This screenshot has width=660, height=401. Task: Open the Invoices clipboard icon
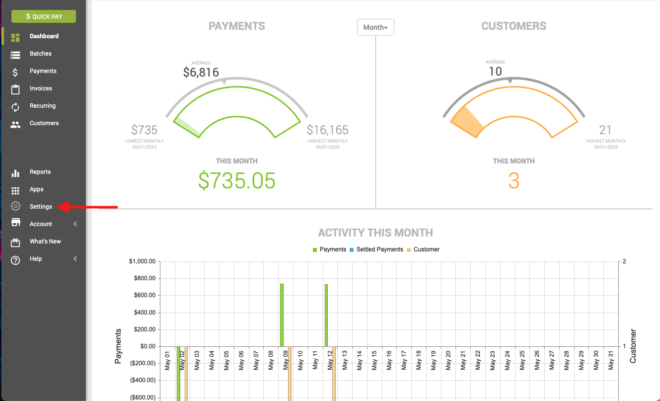pos(16,89)
